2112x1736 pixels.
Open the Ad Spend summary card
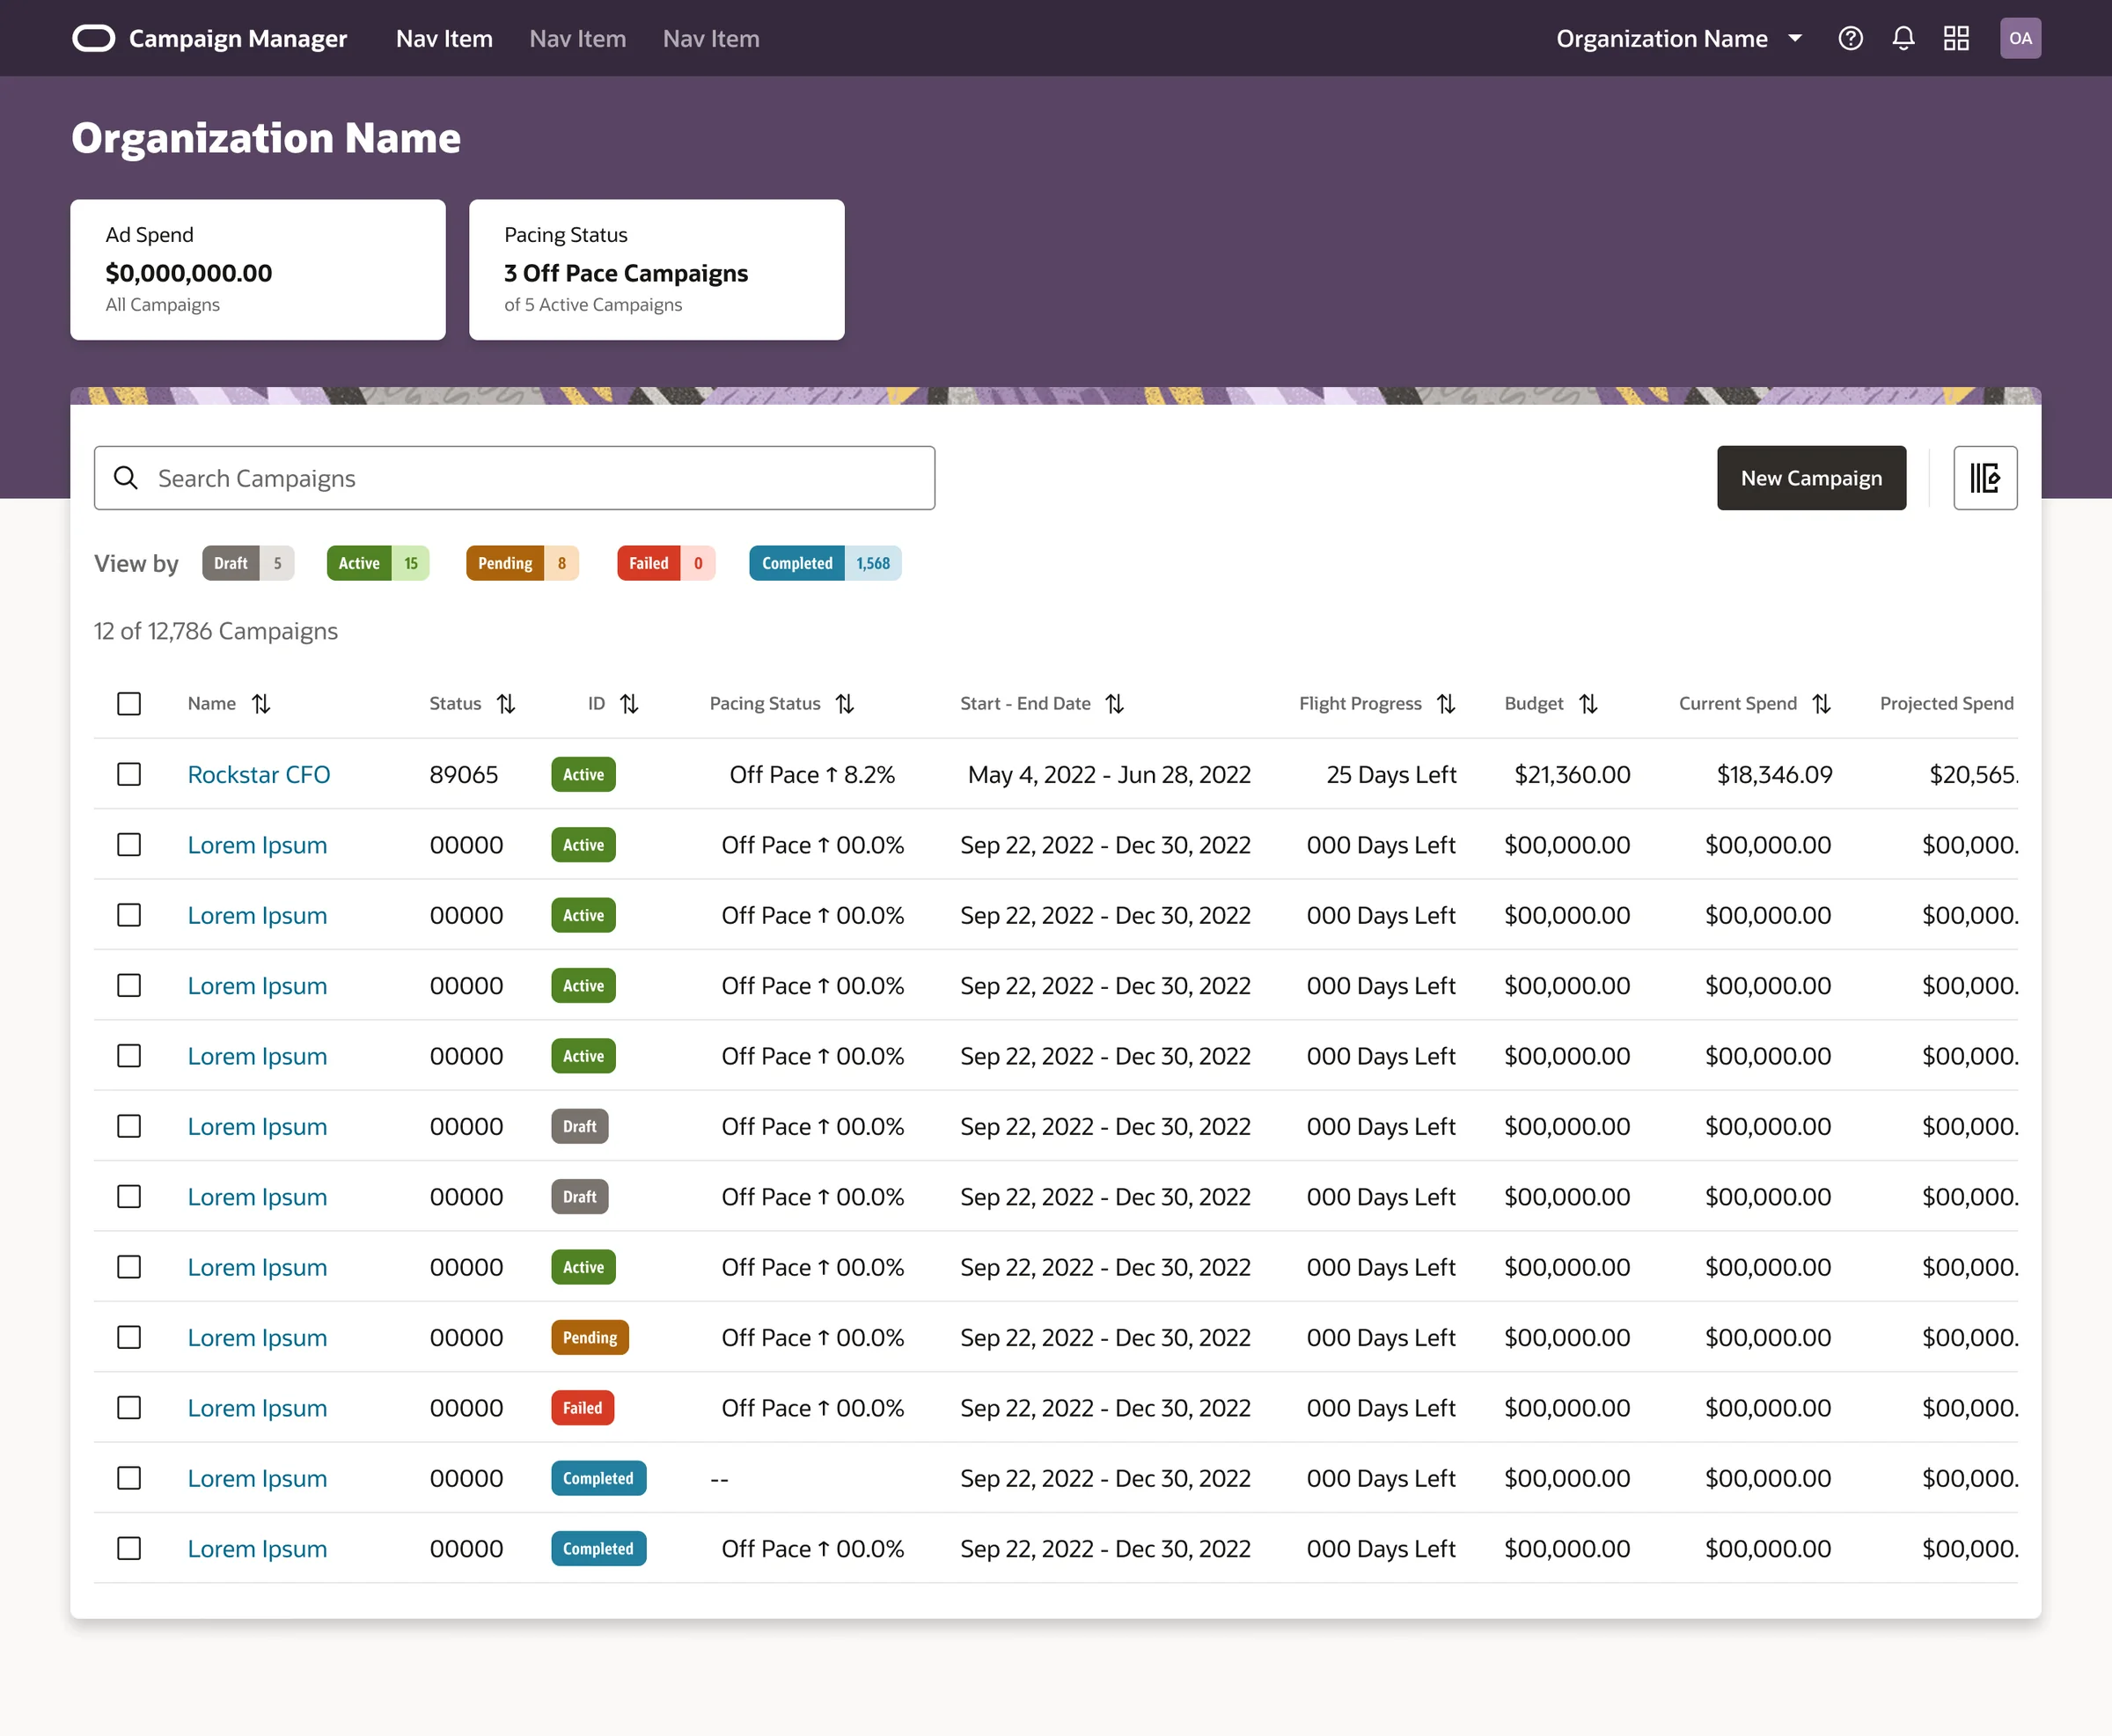pos(258,270)
